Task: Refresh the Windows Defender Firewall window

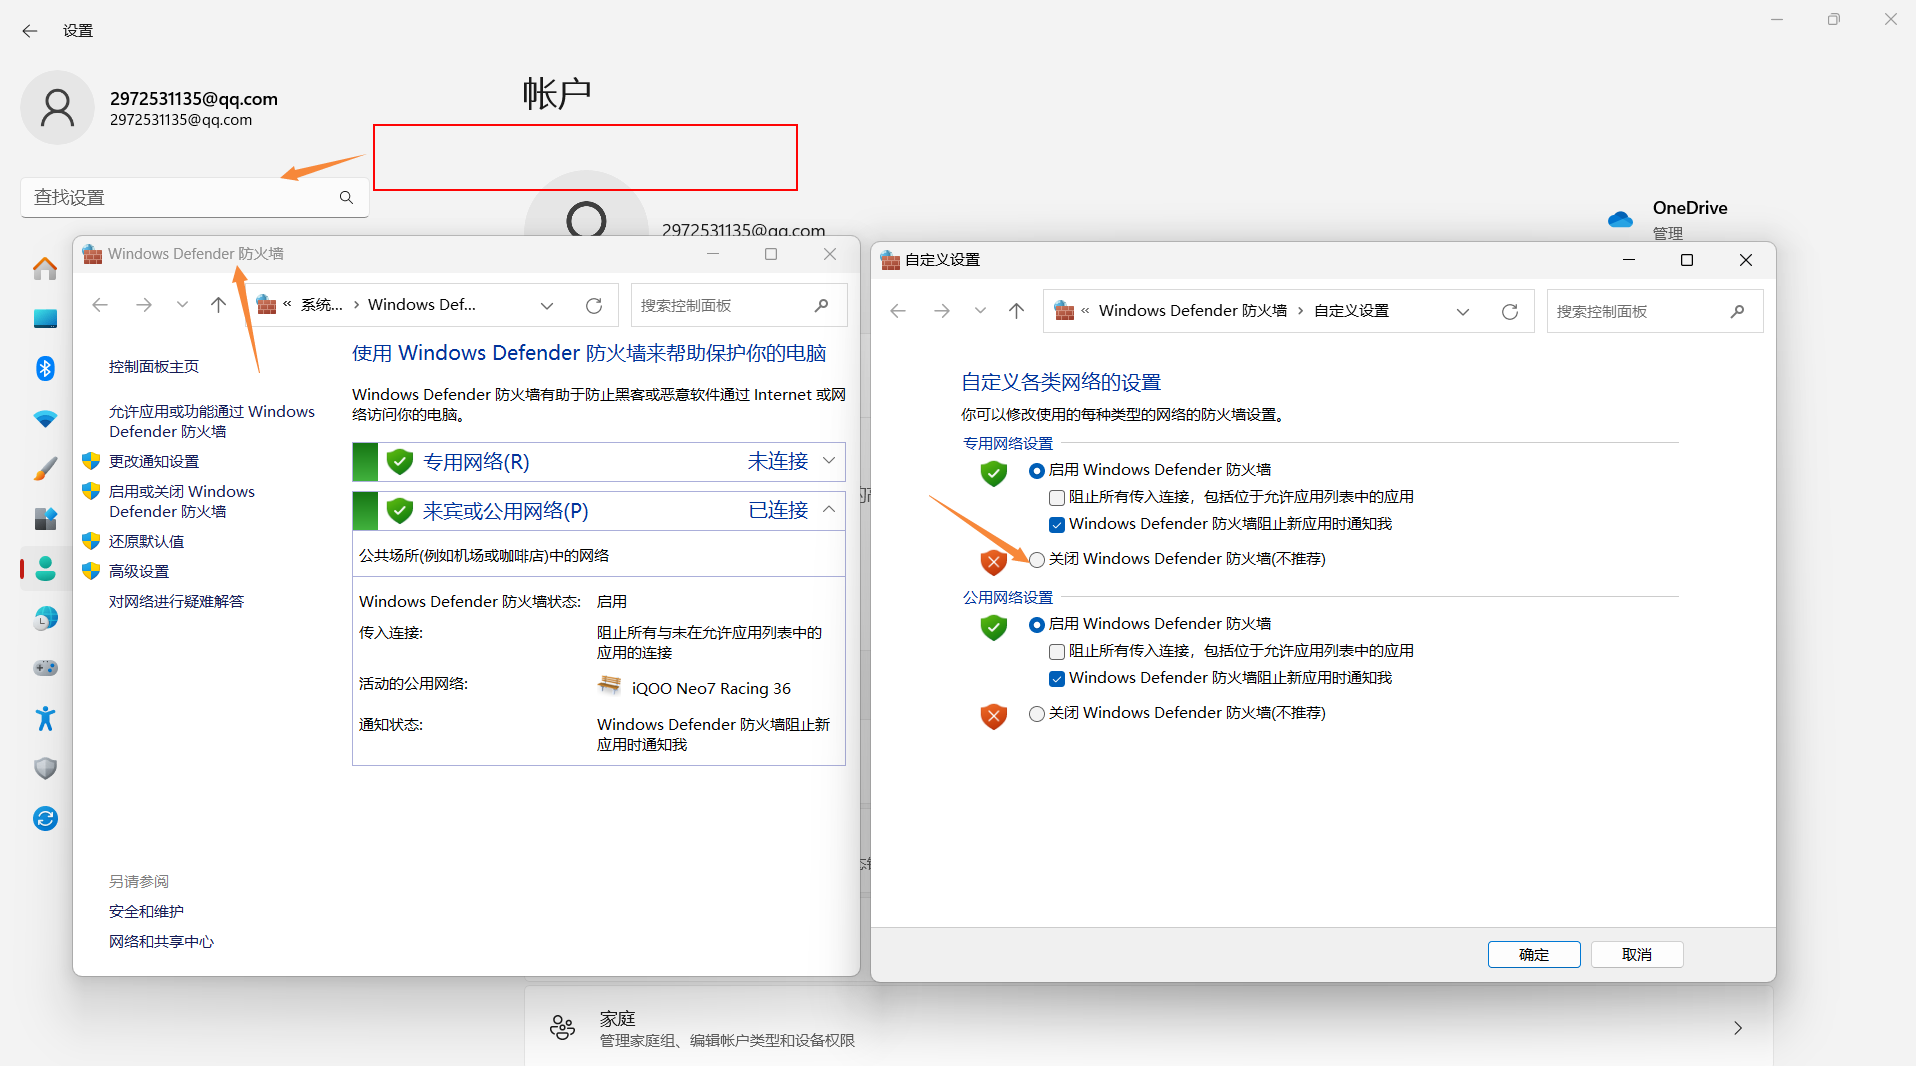Action: 594,306
